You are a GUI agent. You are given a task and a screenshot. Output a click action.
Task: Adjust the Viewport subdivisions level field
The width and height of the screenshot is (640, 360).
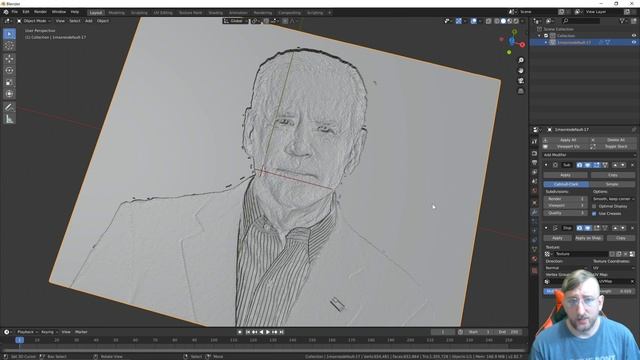565,206
